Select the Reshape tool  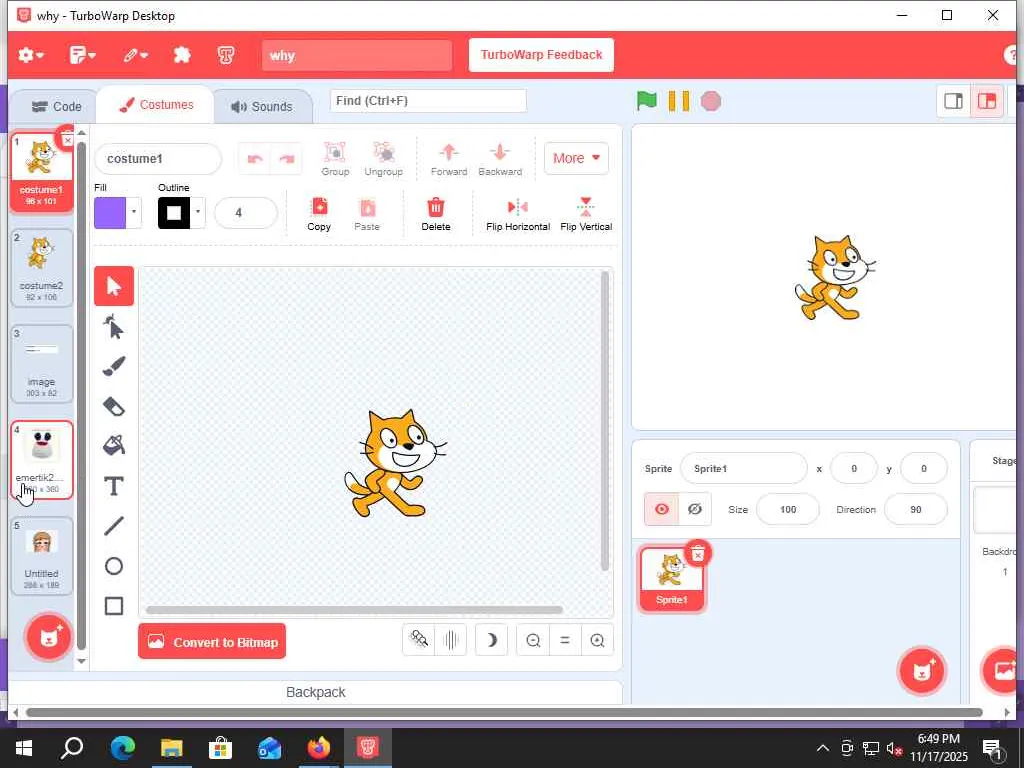pos(114,327)
